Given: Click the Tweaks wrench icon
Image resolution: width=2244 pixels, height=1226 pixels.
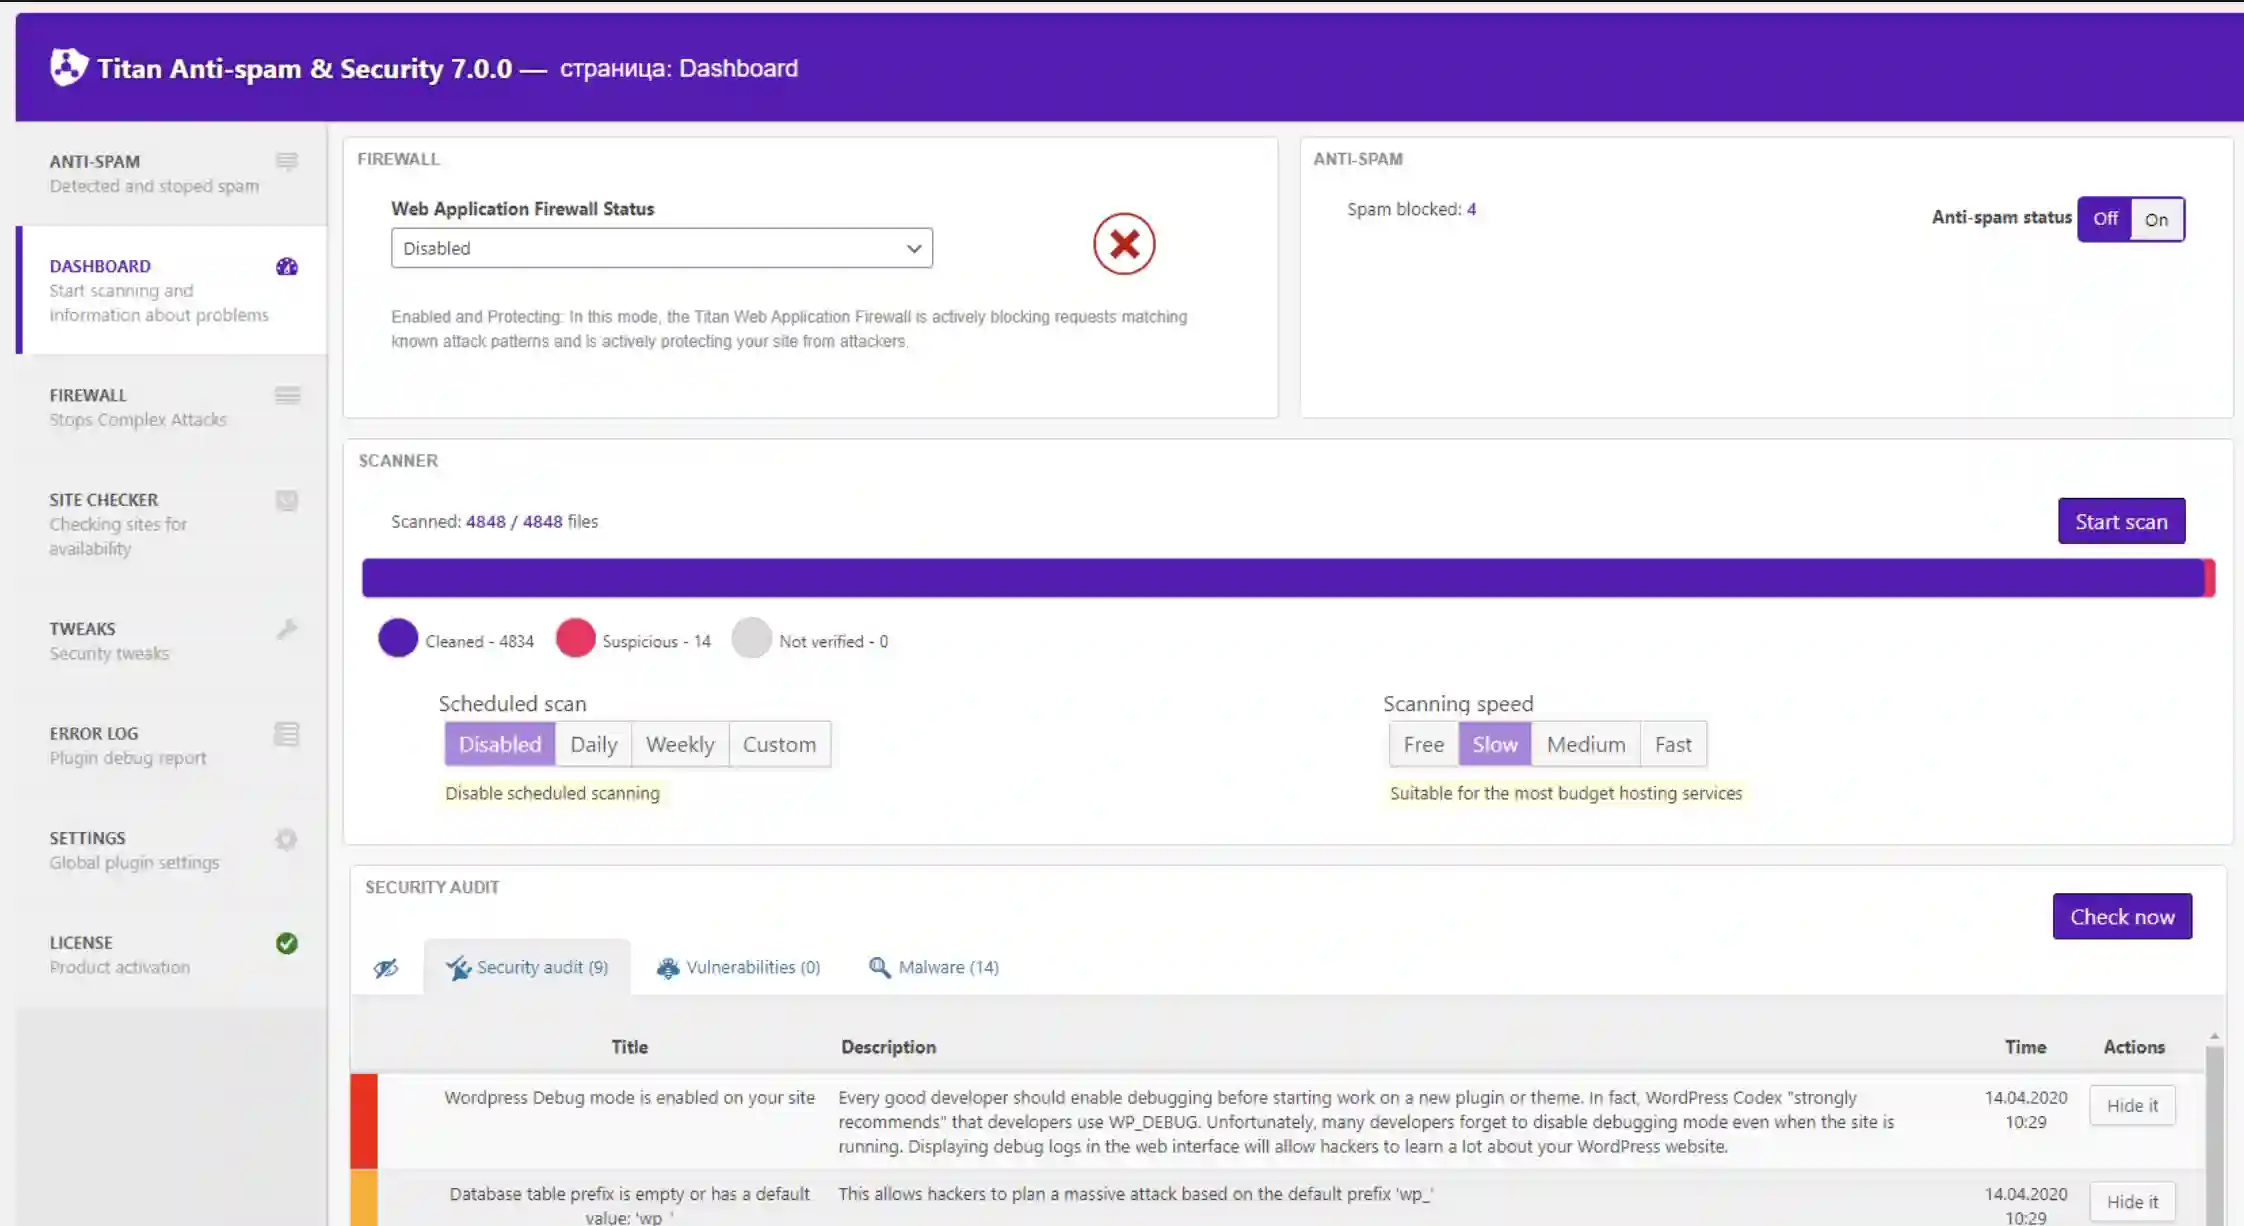Looking at the screenshot, I should click(x=287, y=629).
